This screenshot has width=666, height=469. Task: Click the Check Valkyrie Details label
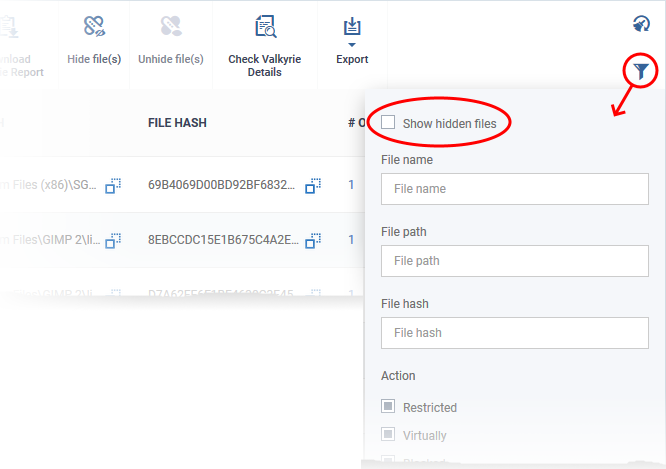click(265, 65)
